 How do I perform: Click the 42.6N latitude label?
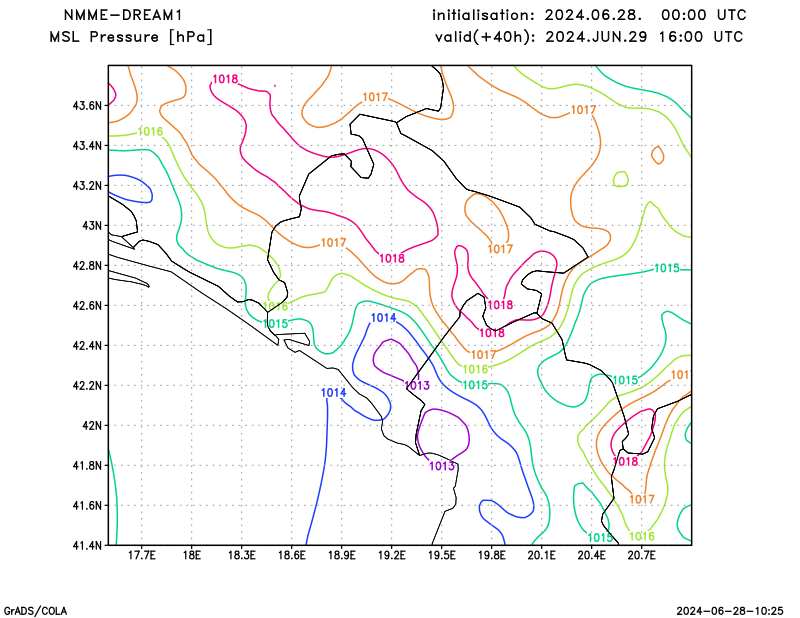[87, 306]
